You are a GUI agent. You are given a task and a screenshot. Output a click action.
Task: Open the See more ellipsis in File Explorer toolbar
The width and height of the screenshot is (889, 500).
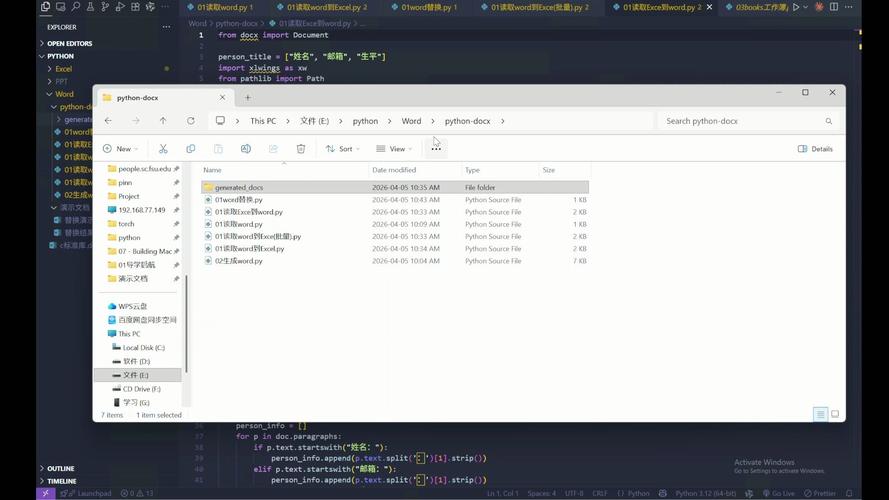pyautogui.click(x=436, y=149)
